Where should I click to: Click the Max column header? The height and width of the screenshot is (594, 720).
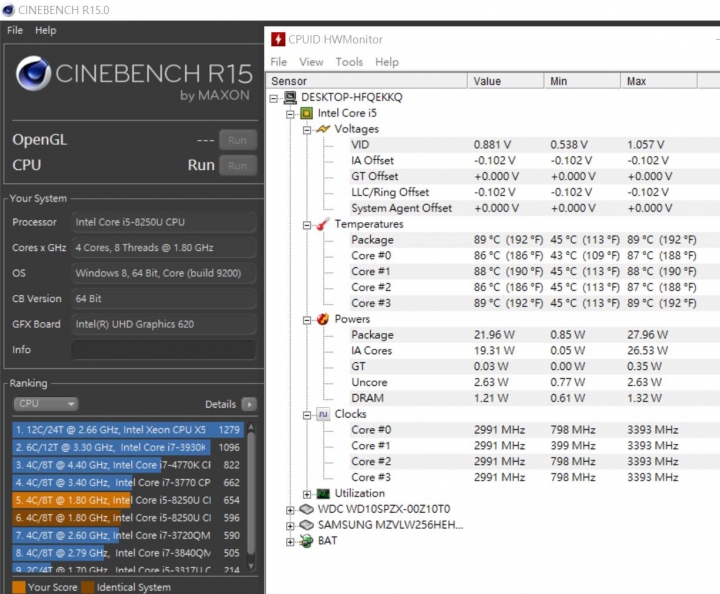(659, 81)
